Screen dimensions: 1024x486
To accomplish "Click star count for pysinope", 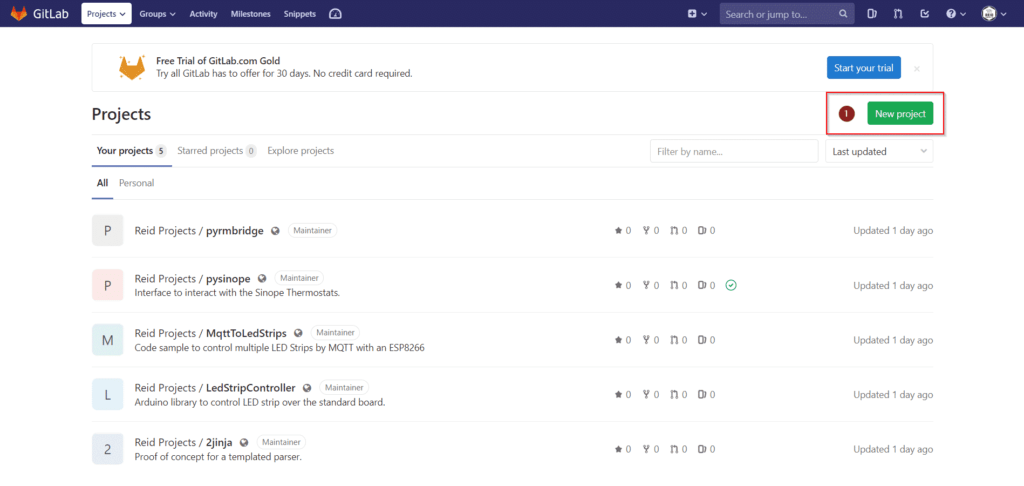I will pos(623,285).
